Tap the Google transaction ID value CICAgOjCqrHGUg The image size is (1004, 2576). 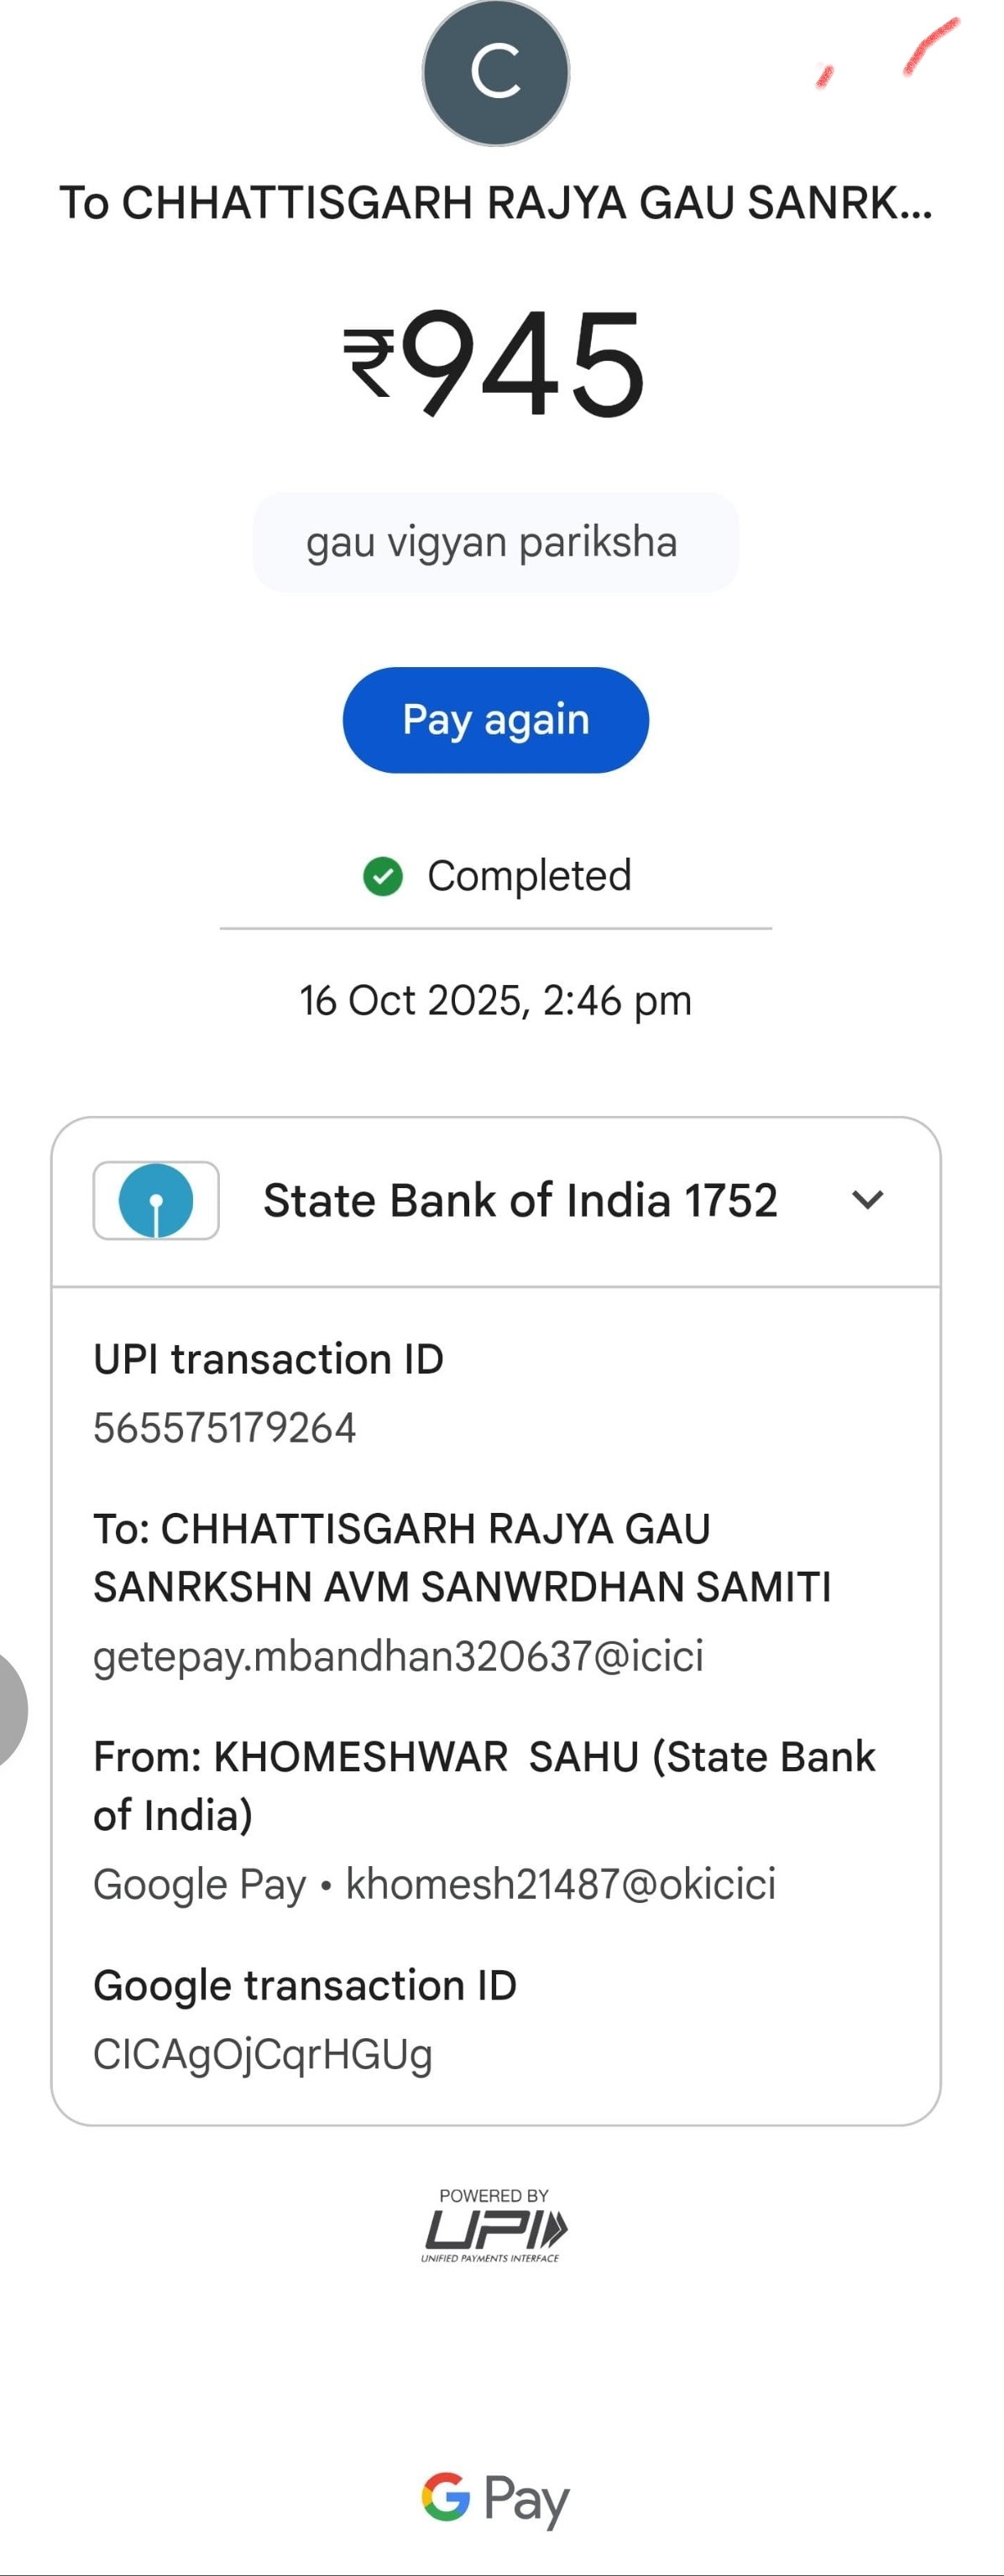pyautogui.click(x=263, y=2054)
